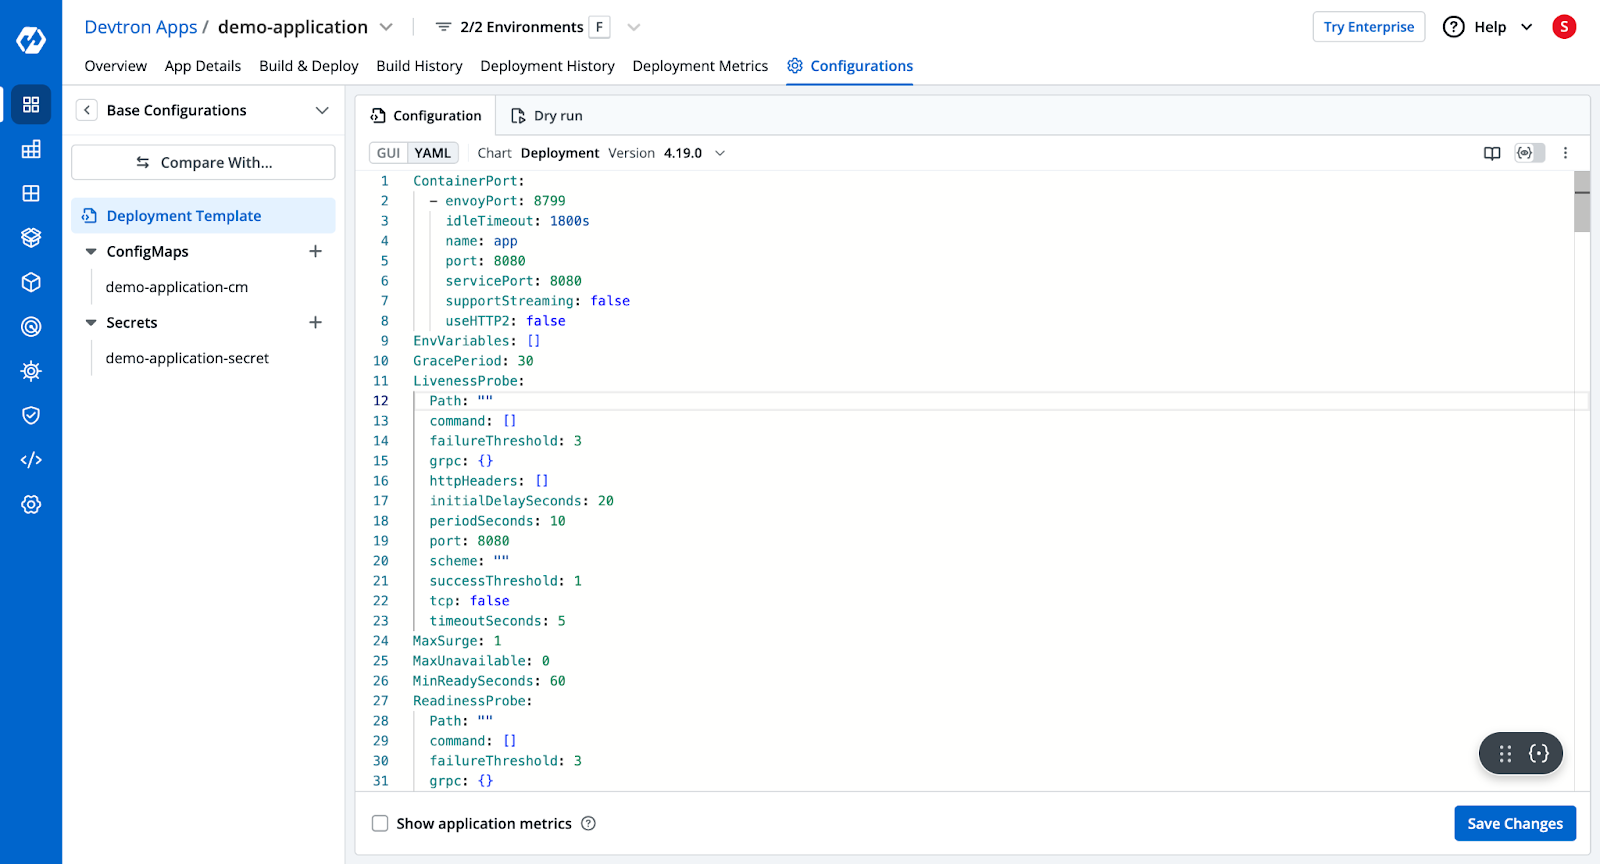
Task: Click the Compare With button
Action: 203,162
